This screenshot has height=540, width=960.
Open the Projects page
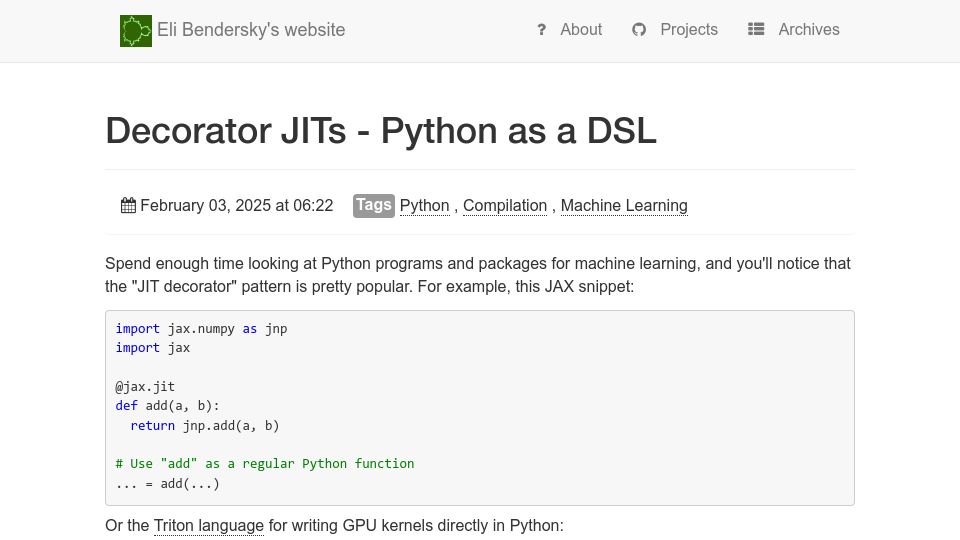[689, 29]
